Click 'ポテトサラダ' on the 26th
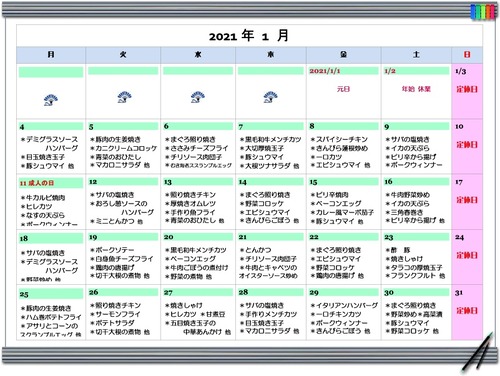 pyautogui.click(x=115, y=323)
